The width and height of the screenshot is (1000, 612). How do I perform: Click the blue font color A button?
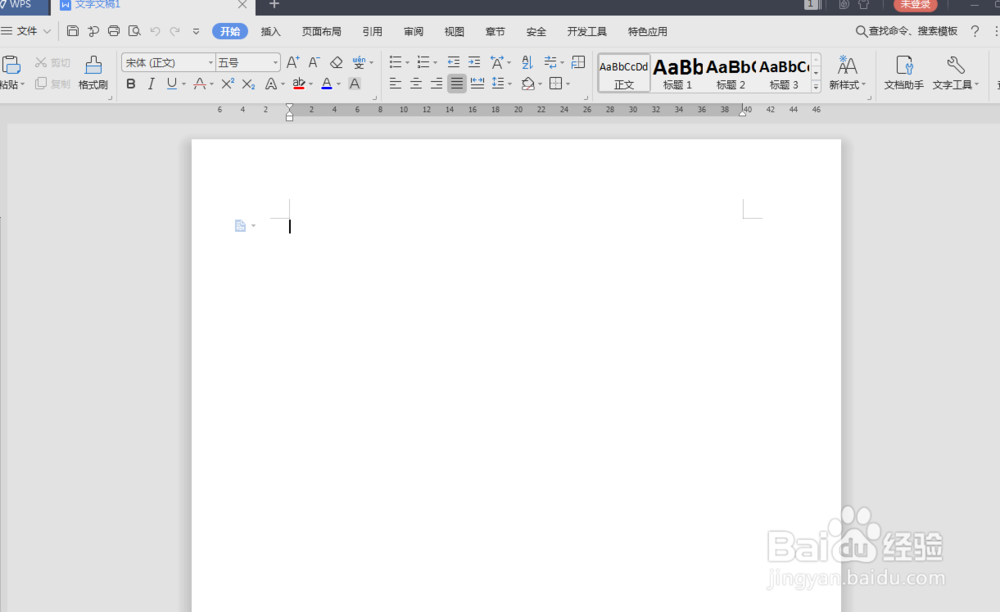click(327, 84)
